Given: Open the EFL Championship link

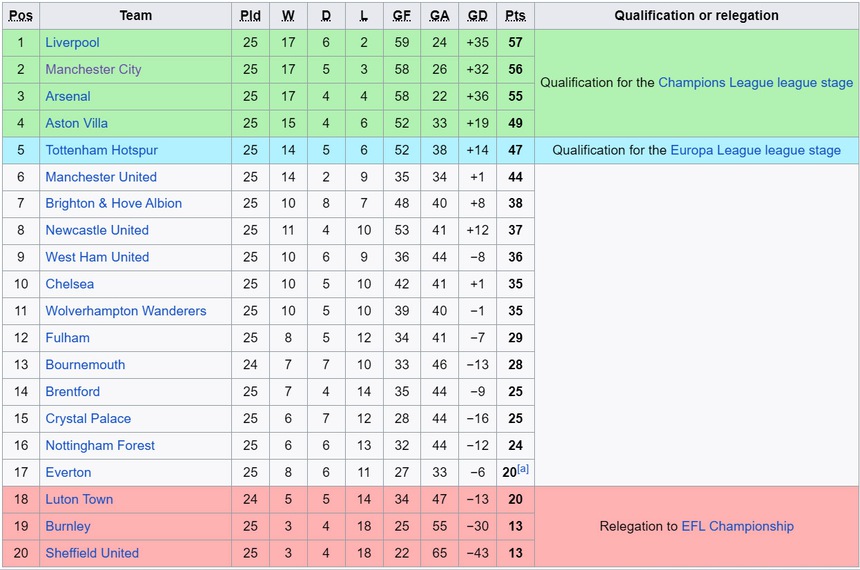Looking at the screenshot, I should point(737,526).
